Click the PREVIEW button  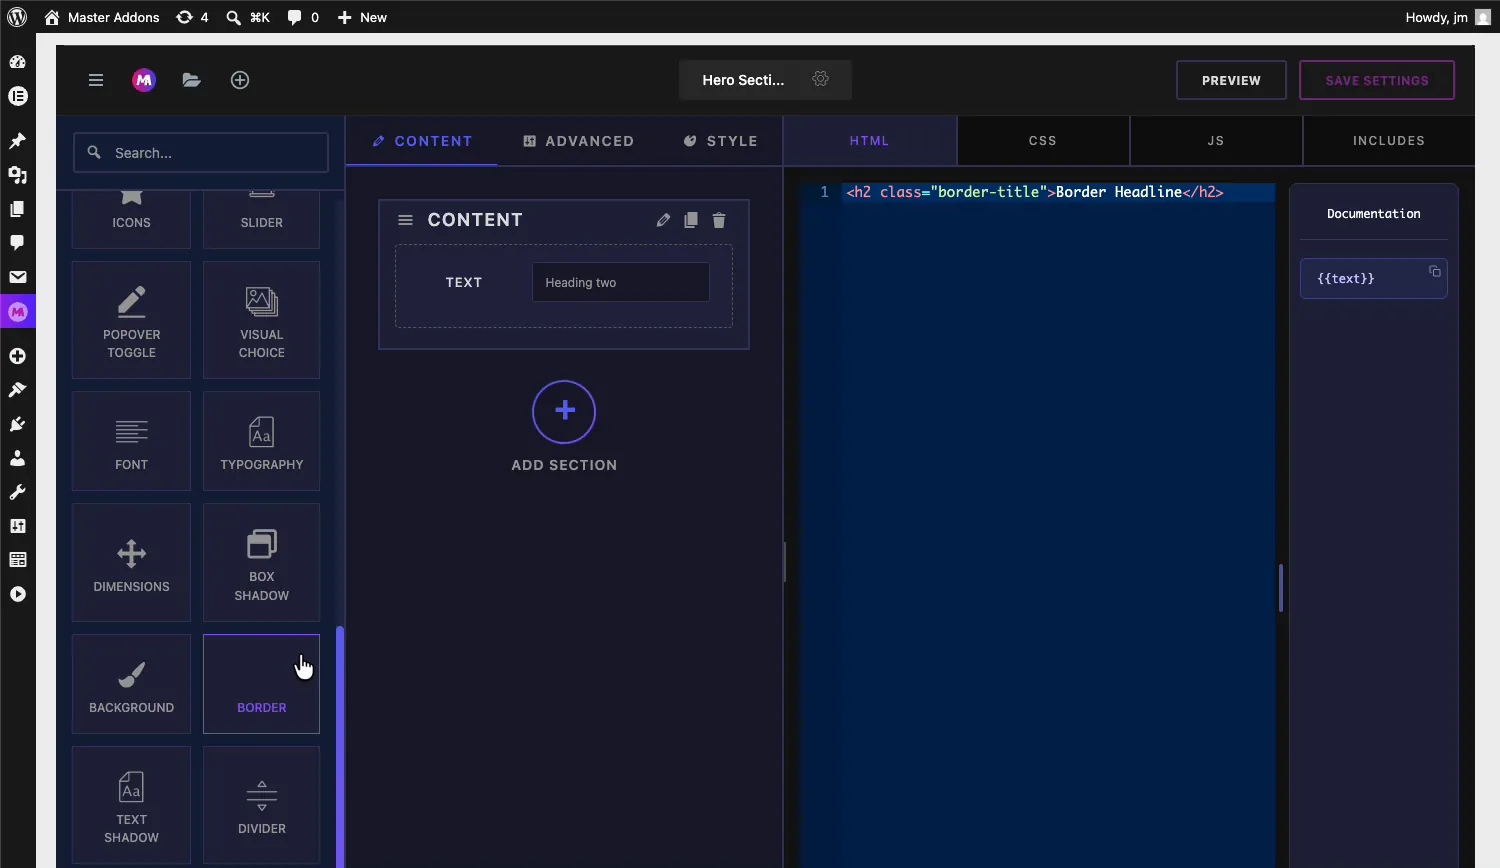(x=1231, y=80)
